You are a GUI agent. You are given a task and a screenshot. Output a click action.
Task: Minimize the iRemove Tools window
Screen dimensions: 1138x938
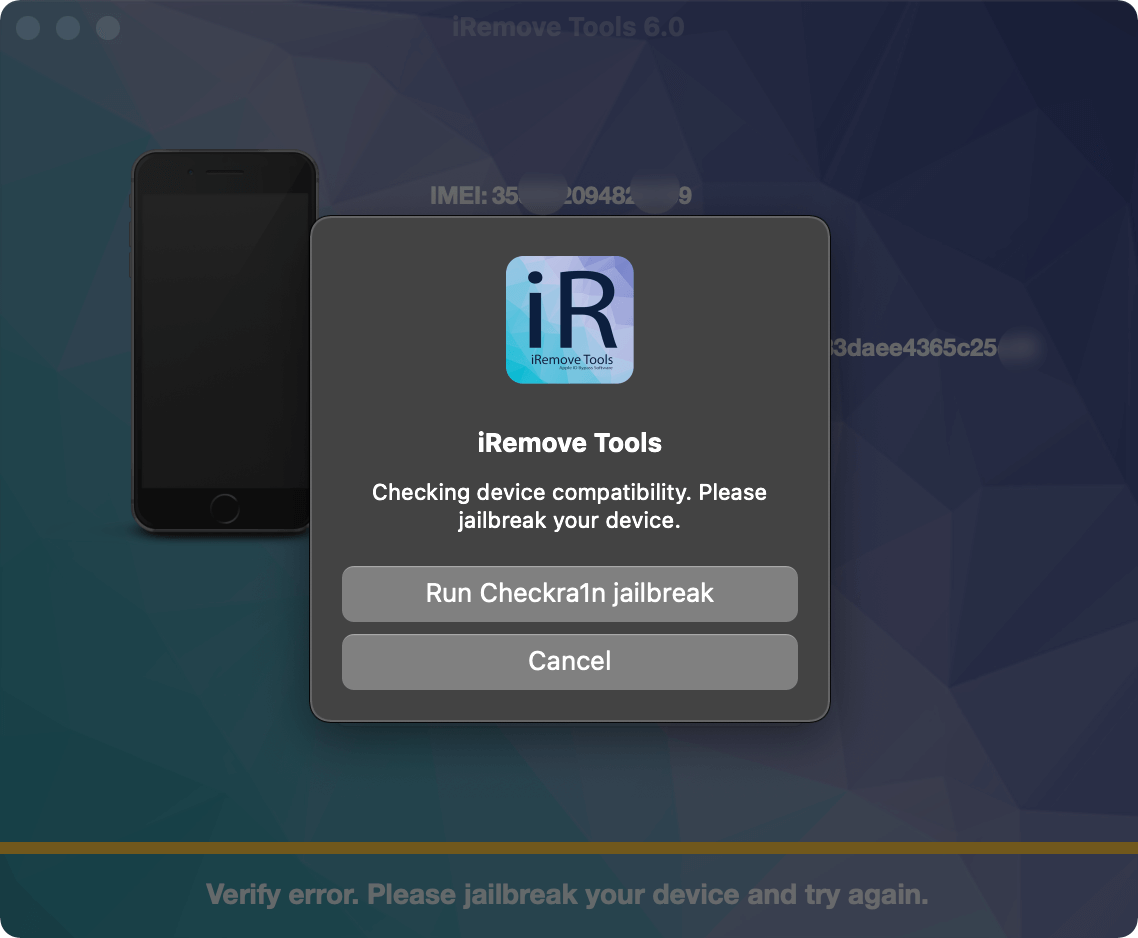pyautogui.click(x=67, y=28)
